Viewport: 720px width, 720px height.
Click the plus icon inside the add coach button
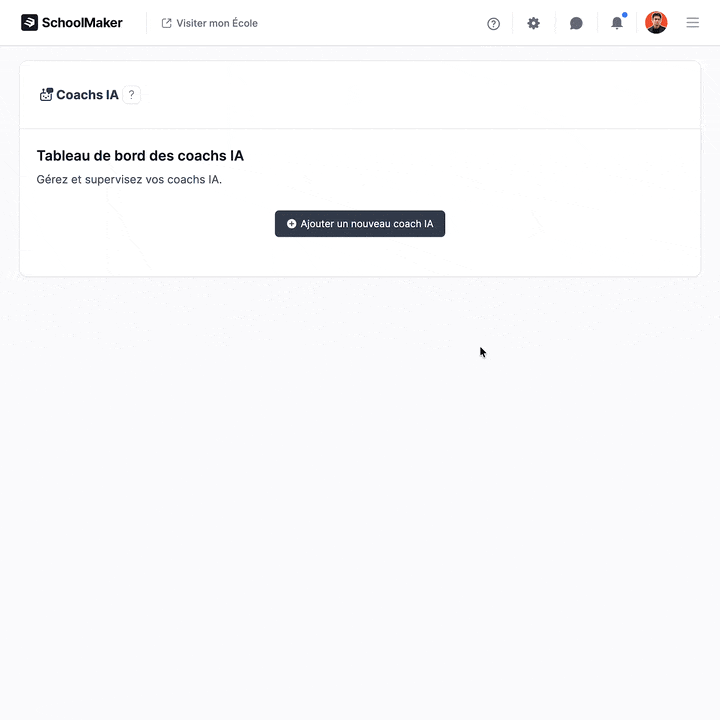point(291,224)
